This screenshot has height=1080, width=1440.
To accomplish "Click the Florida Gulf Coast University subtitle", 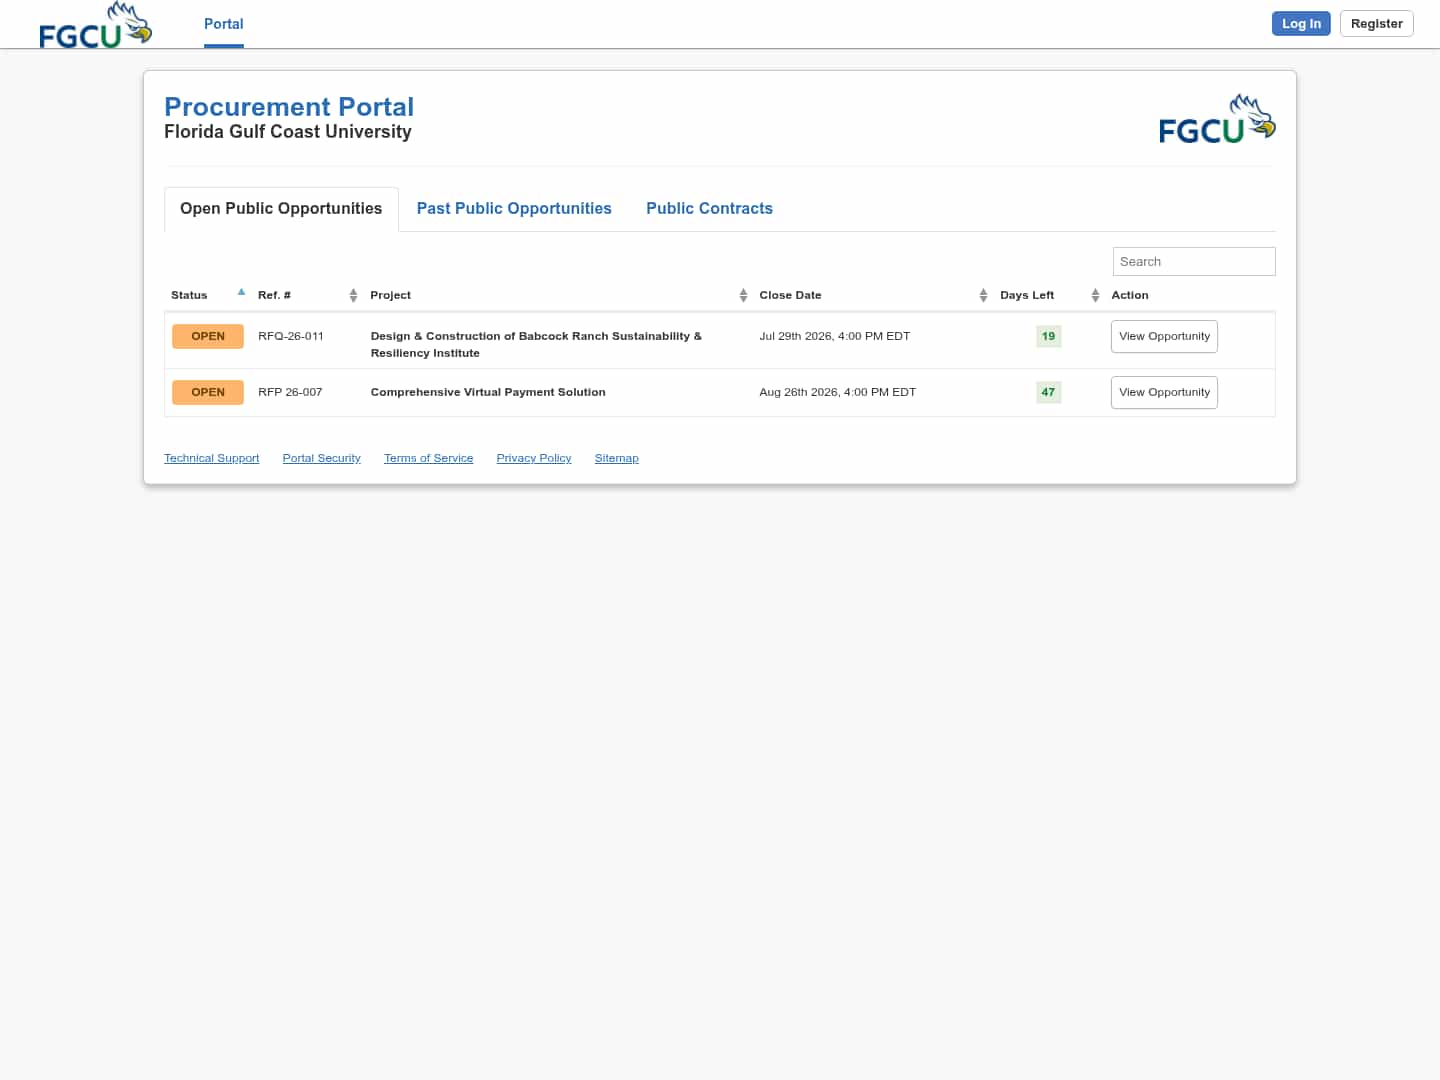I will [x=288, y=132].
